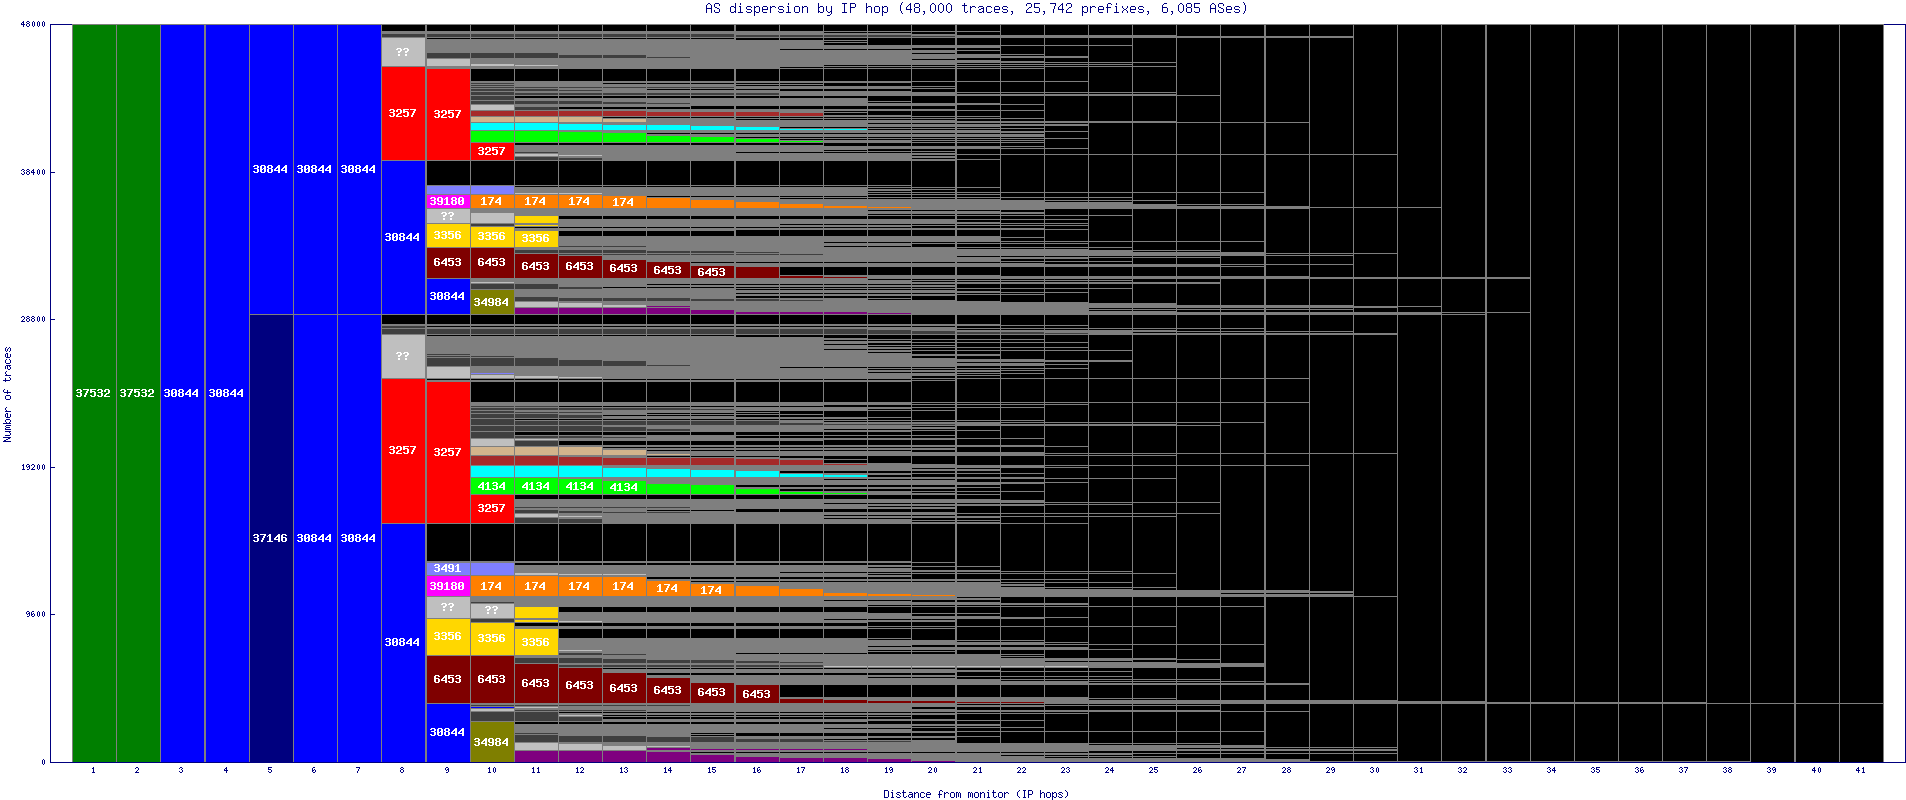Select the 9600 y-axis tick label
Image resolution: width=1906 pixels, height=800 pixels.
pos(35,614)
